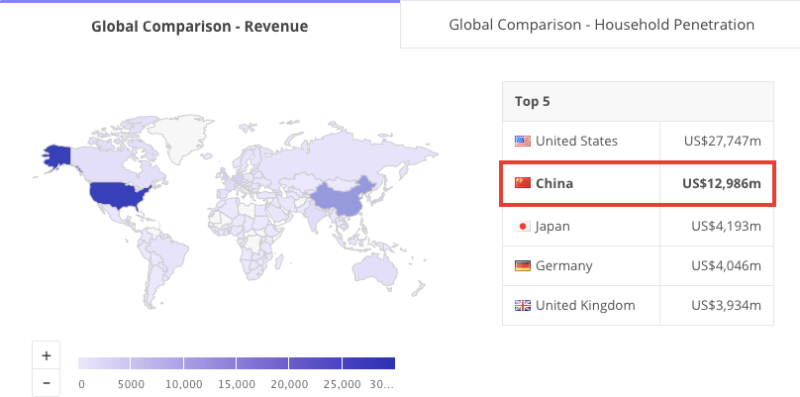Click the United States row label

pos(577,141)
